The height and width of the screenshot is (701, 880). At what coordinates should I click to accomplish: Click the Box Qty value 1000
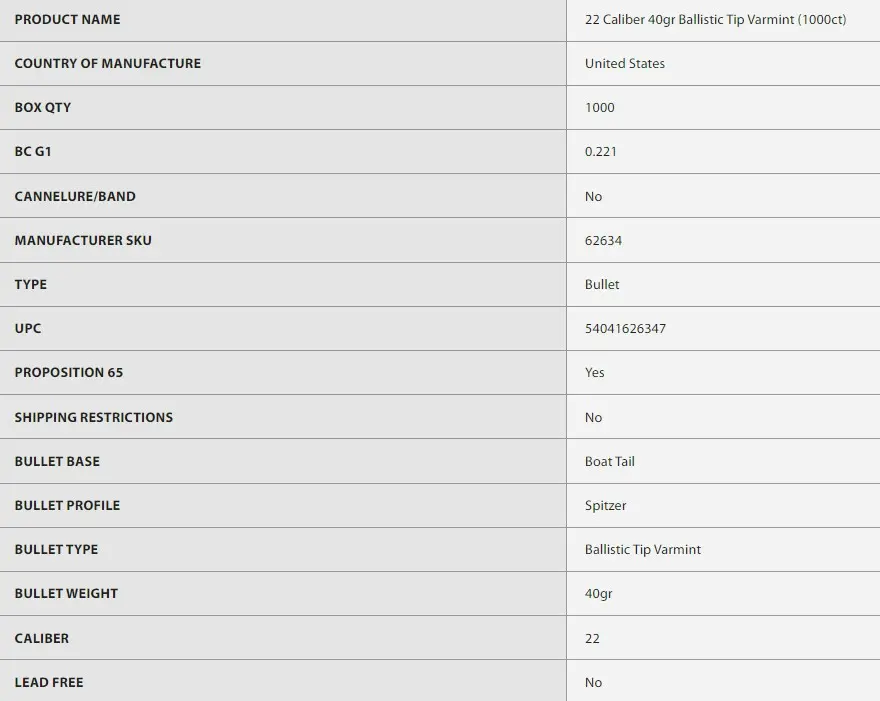point(600,108)
